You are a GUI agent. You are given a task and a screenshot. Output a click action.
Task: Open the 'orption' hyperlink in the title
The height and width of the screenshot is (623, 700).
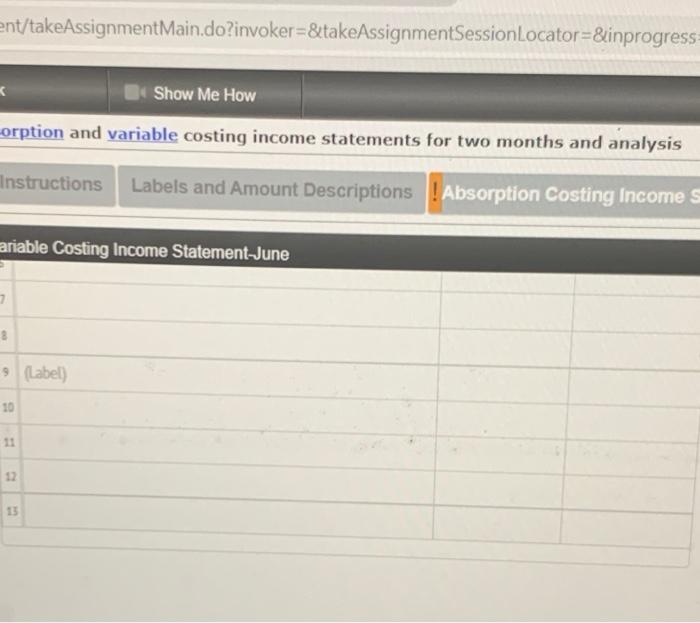point(32,132)
